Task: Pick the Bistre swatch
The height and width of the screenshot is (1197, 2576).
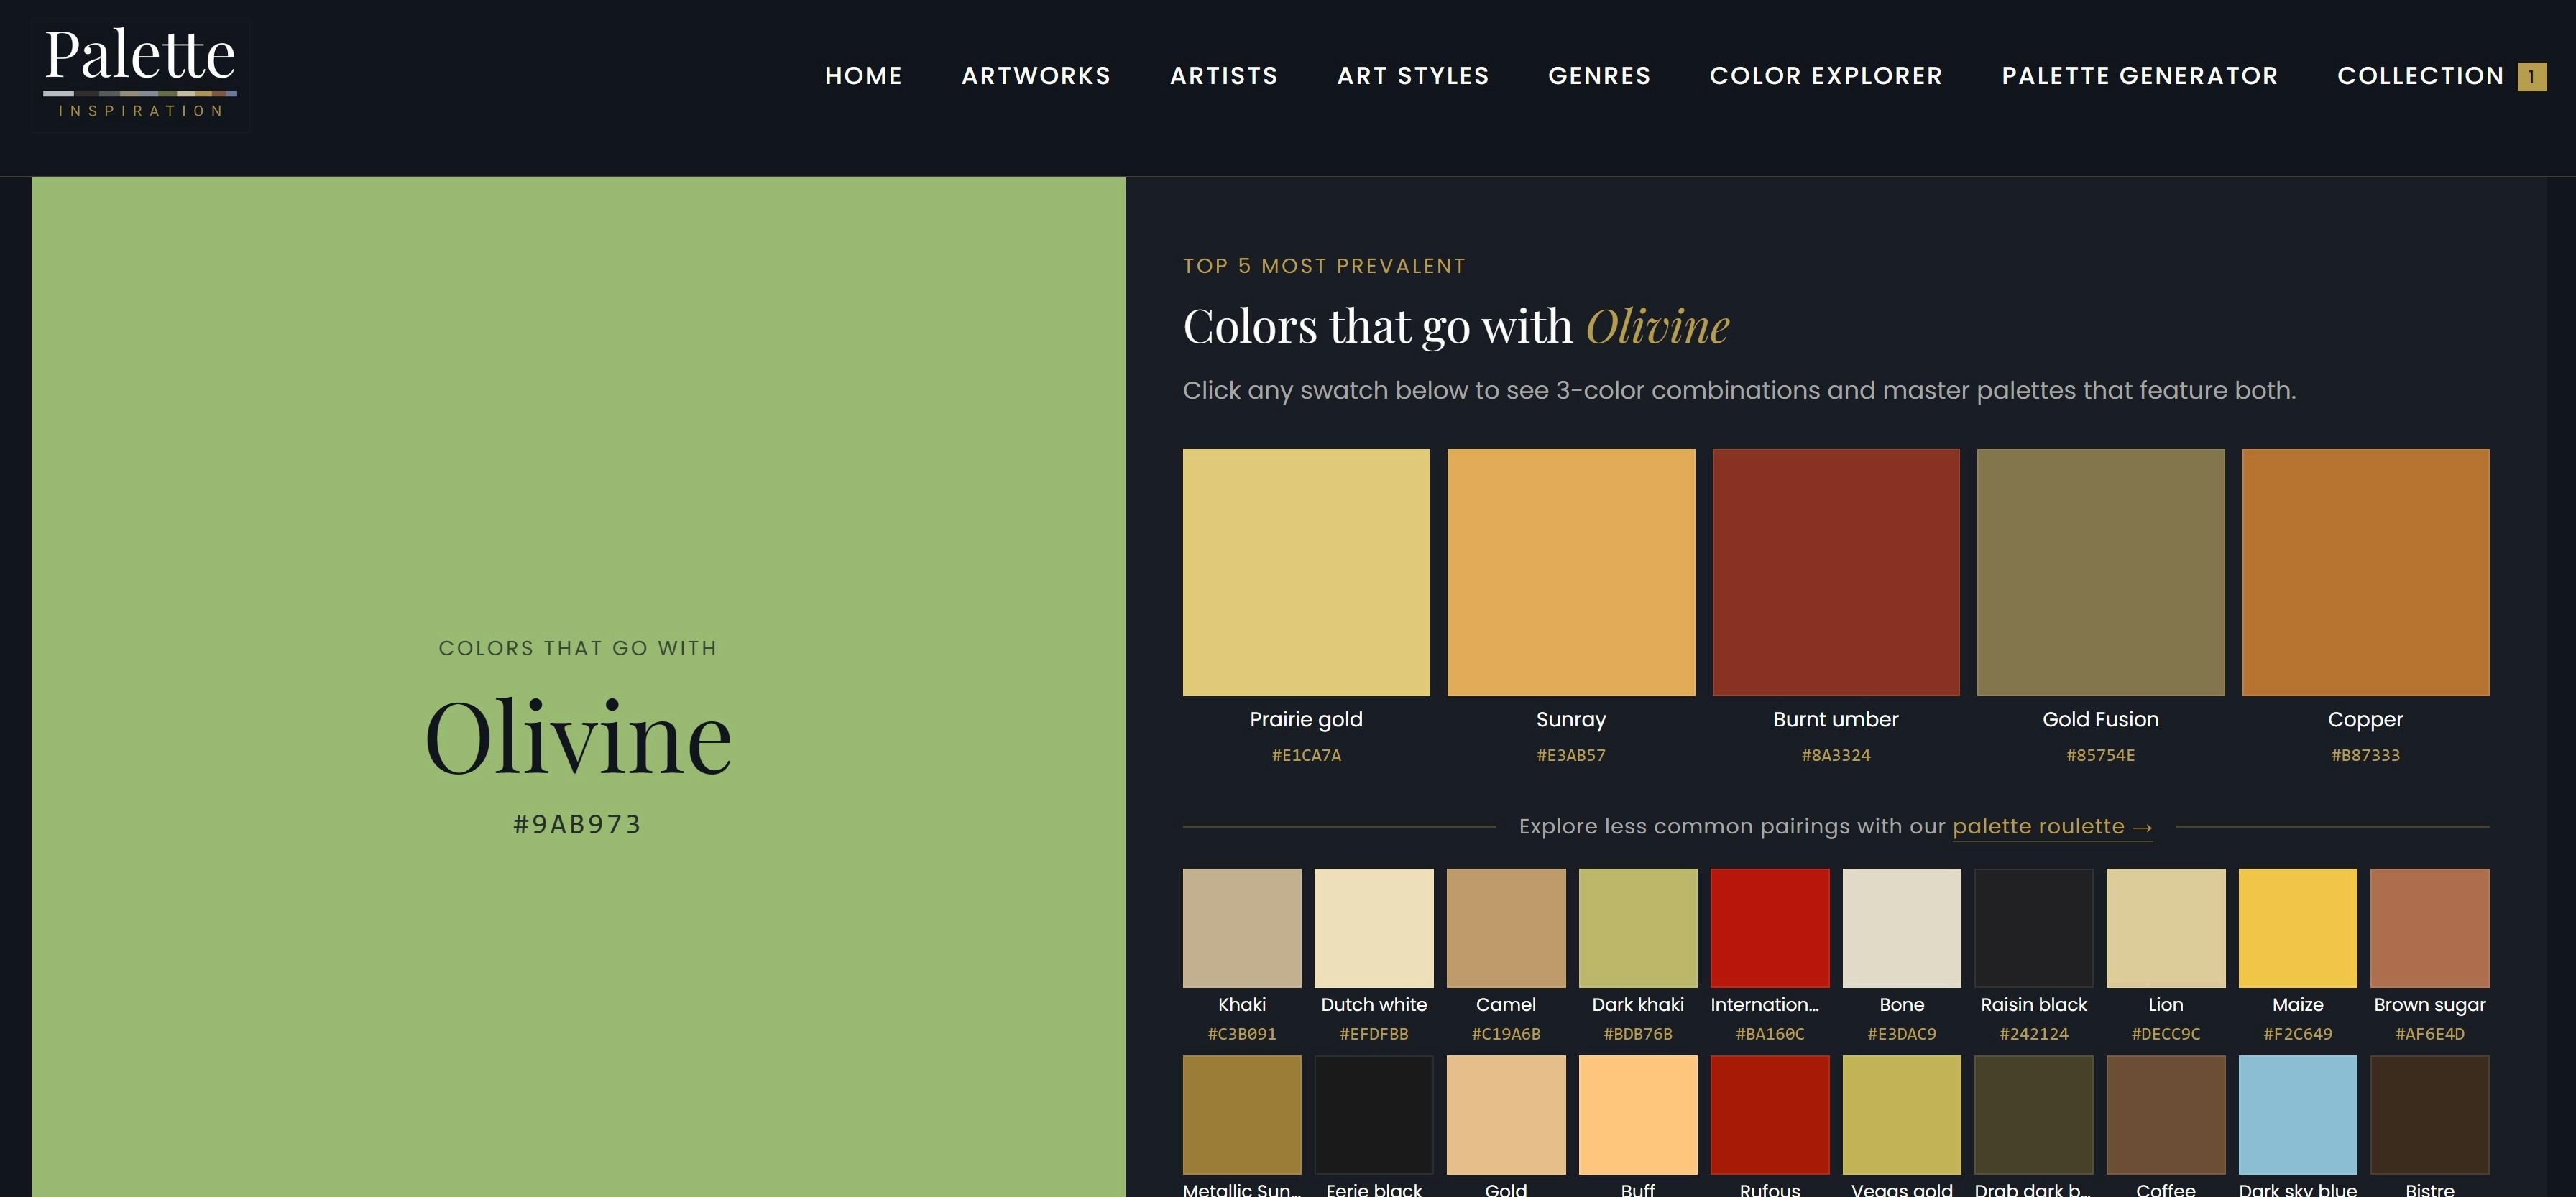Action: click(2430, 1115)
